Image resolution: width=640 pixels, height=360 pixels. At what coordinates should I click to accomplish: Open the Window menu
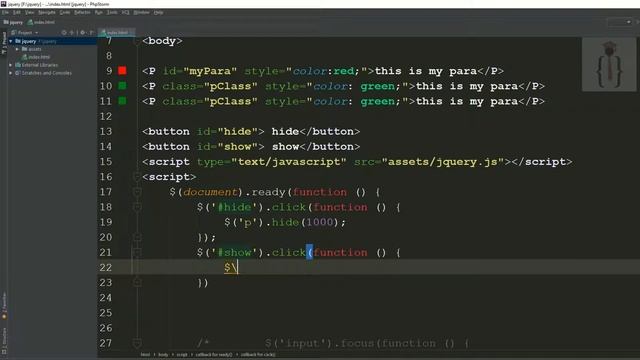coord(141,13)
